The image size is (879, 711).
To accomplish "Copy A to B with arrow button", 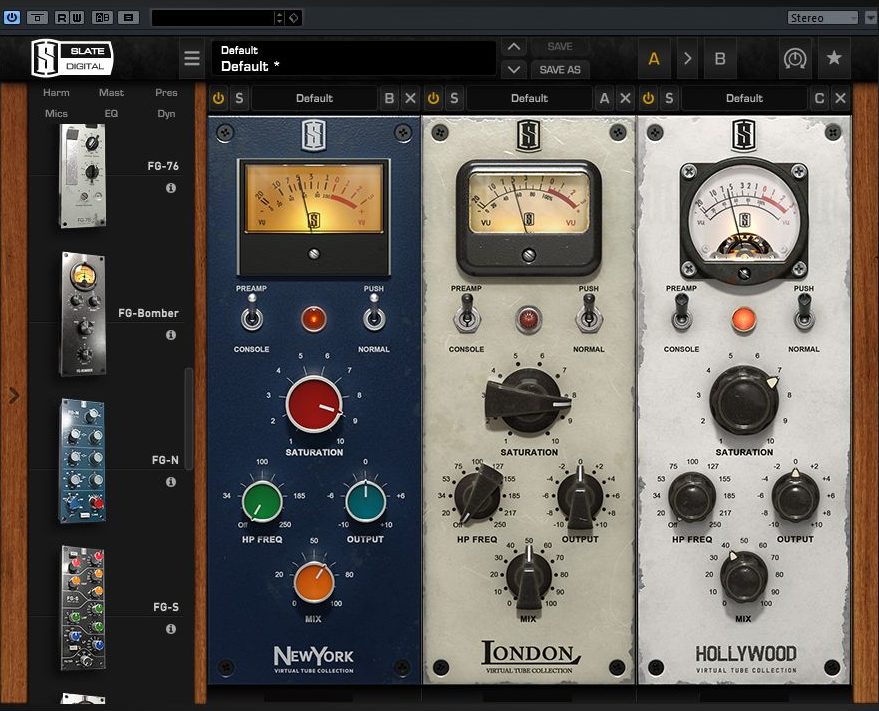I will coord(687,58).
